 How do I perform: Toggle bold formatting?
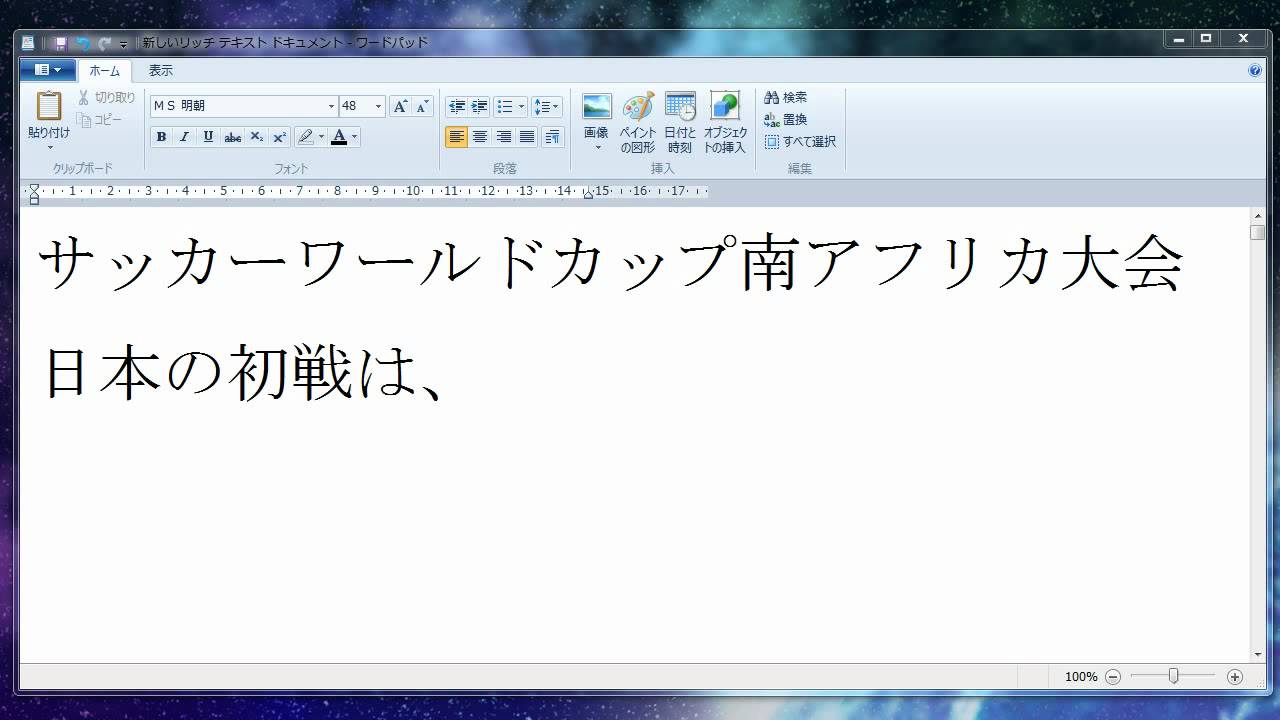[x=161, y=137]
